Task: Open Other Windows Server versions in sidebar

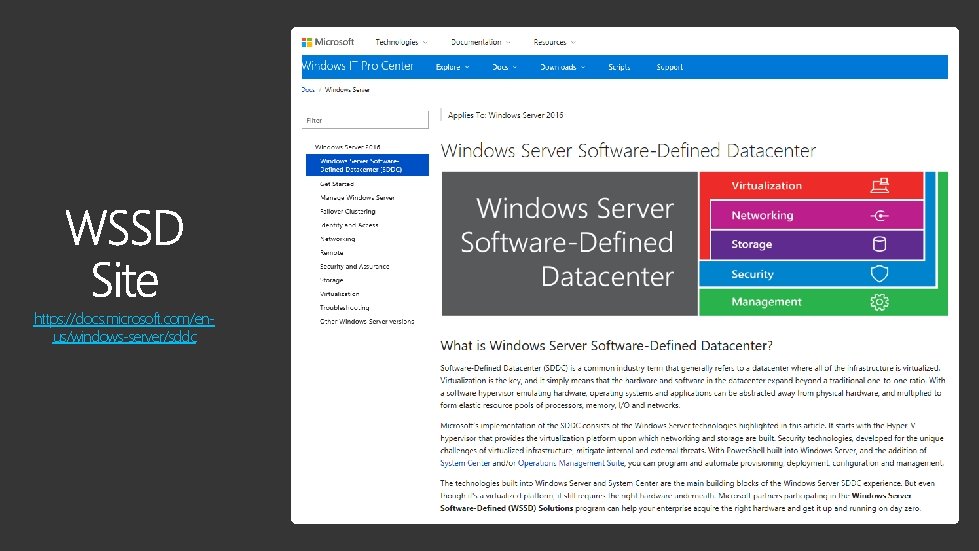Action: tap(367, 321)
